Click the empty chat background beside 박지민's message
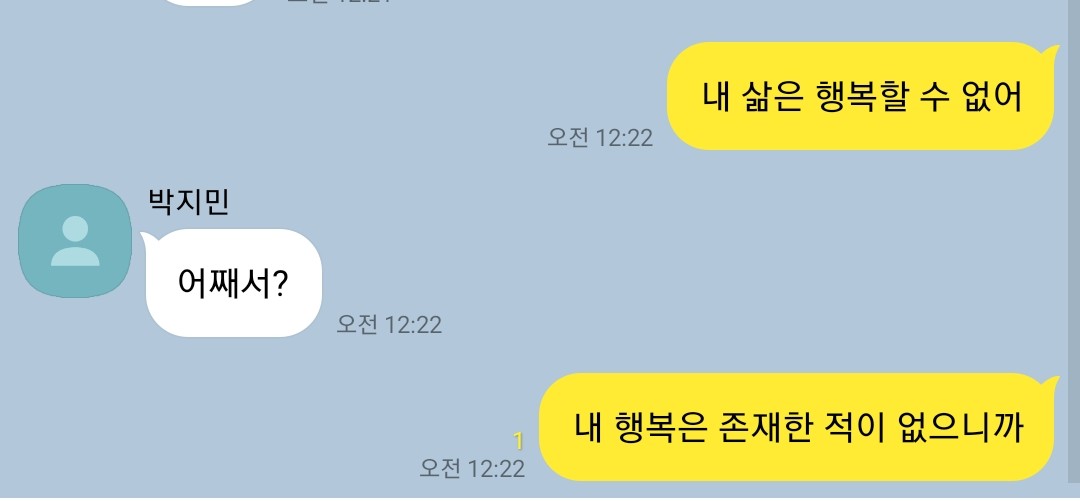Screen dimensions: 1080x501 689,276
